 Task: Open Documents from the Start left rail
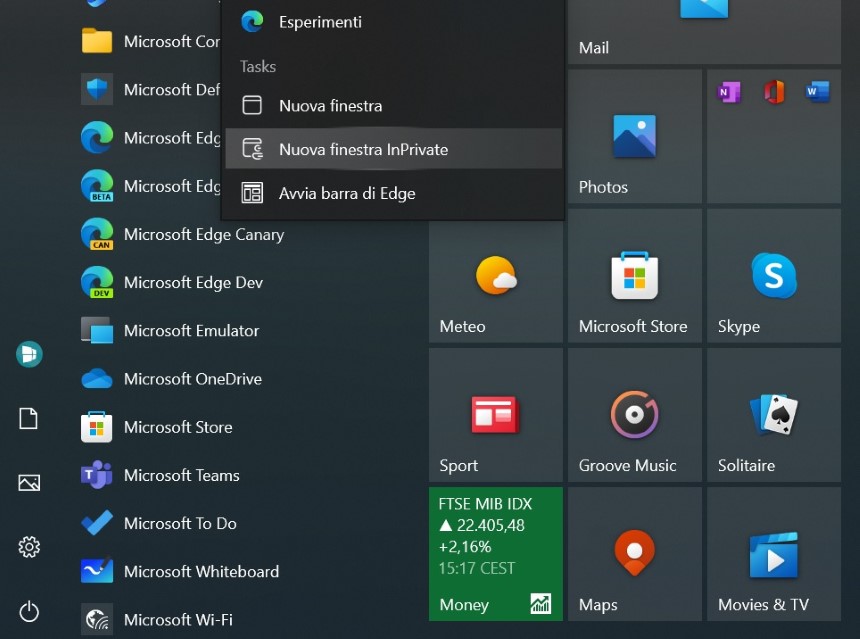pos(29,419)
